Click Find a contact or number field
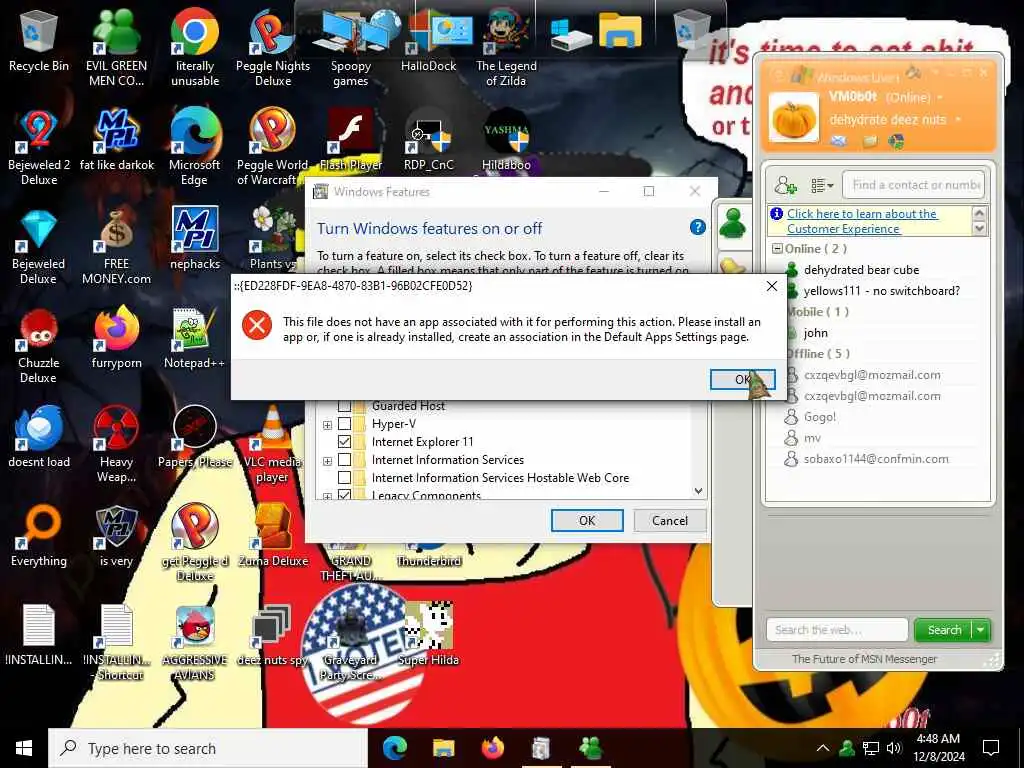1024x768 pixels. [x=913, y=185]
